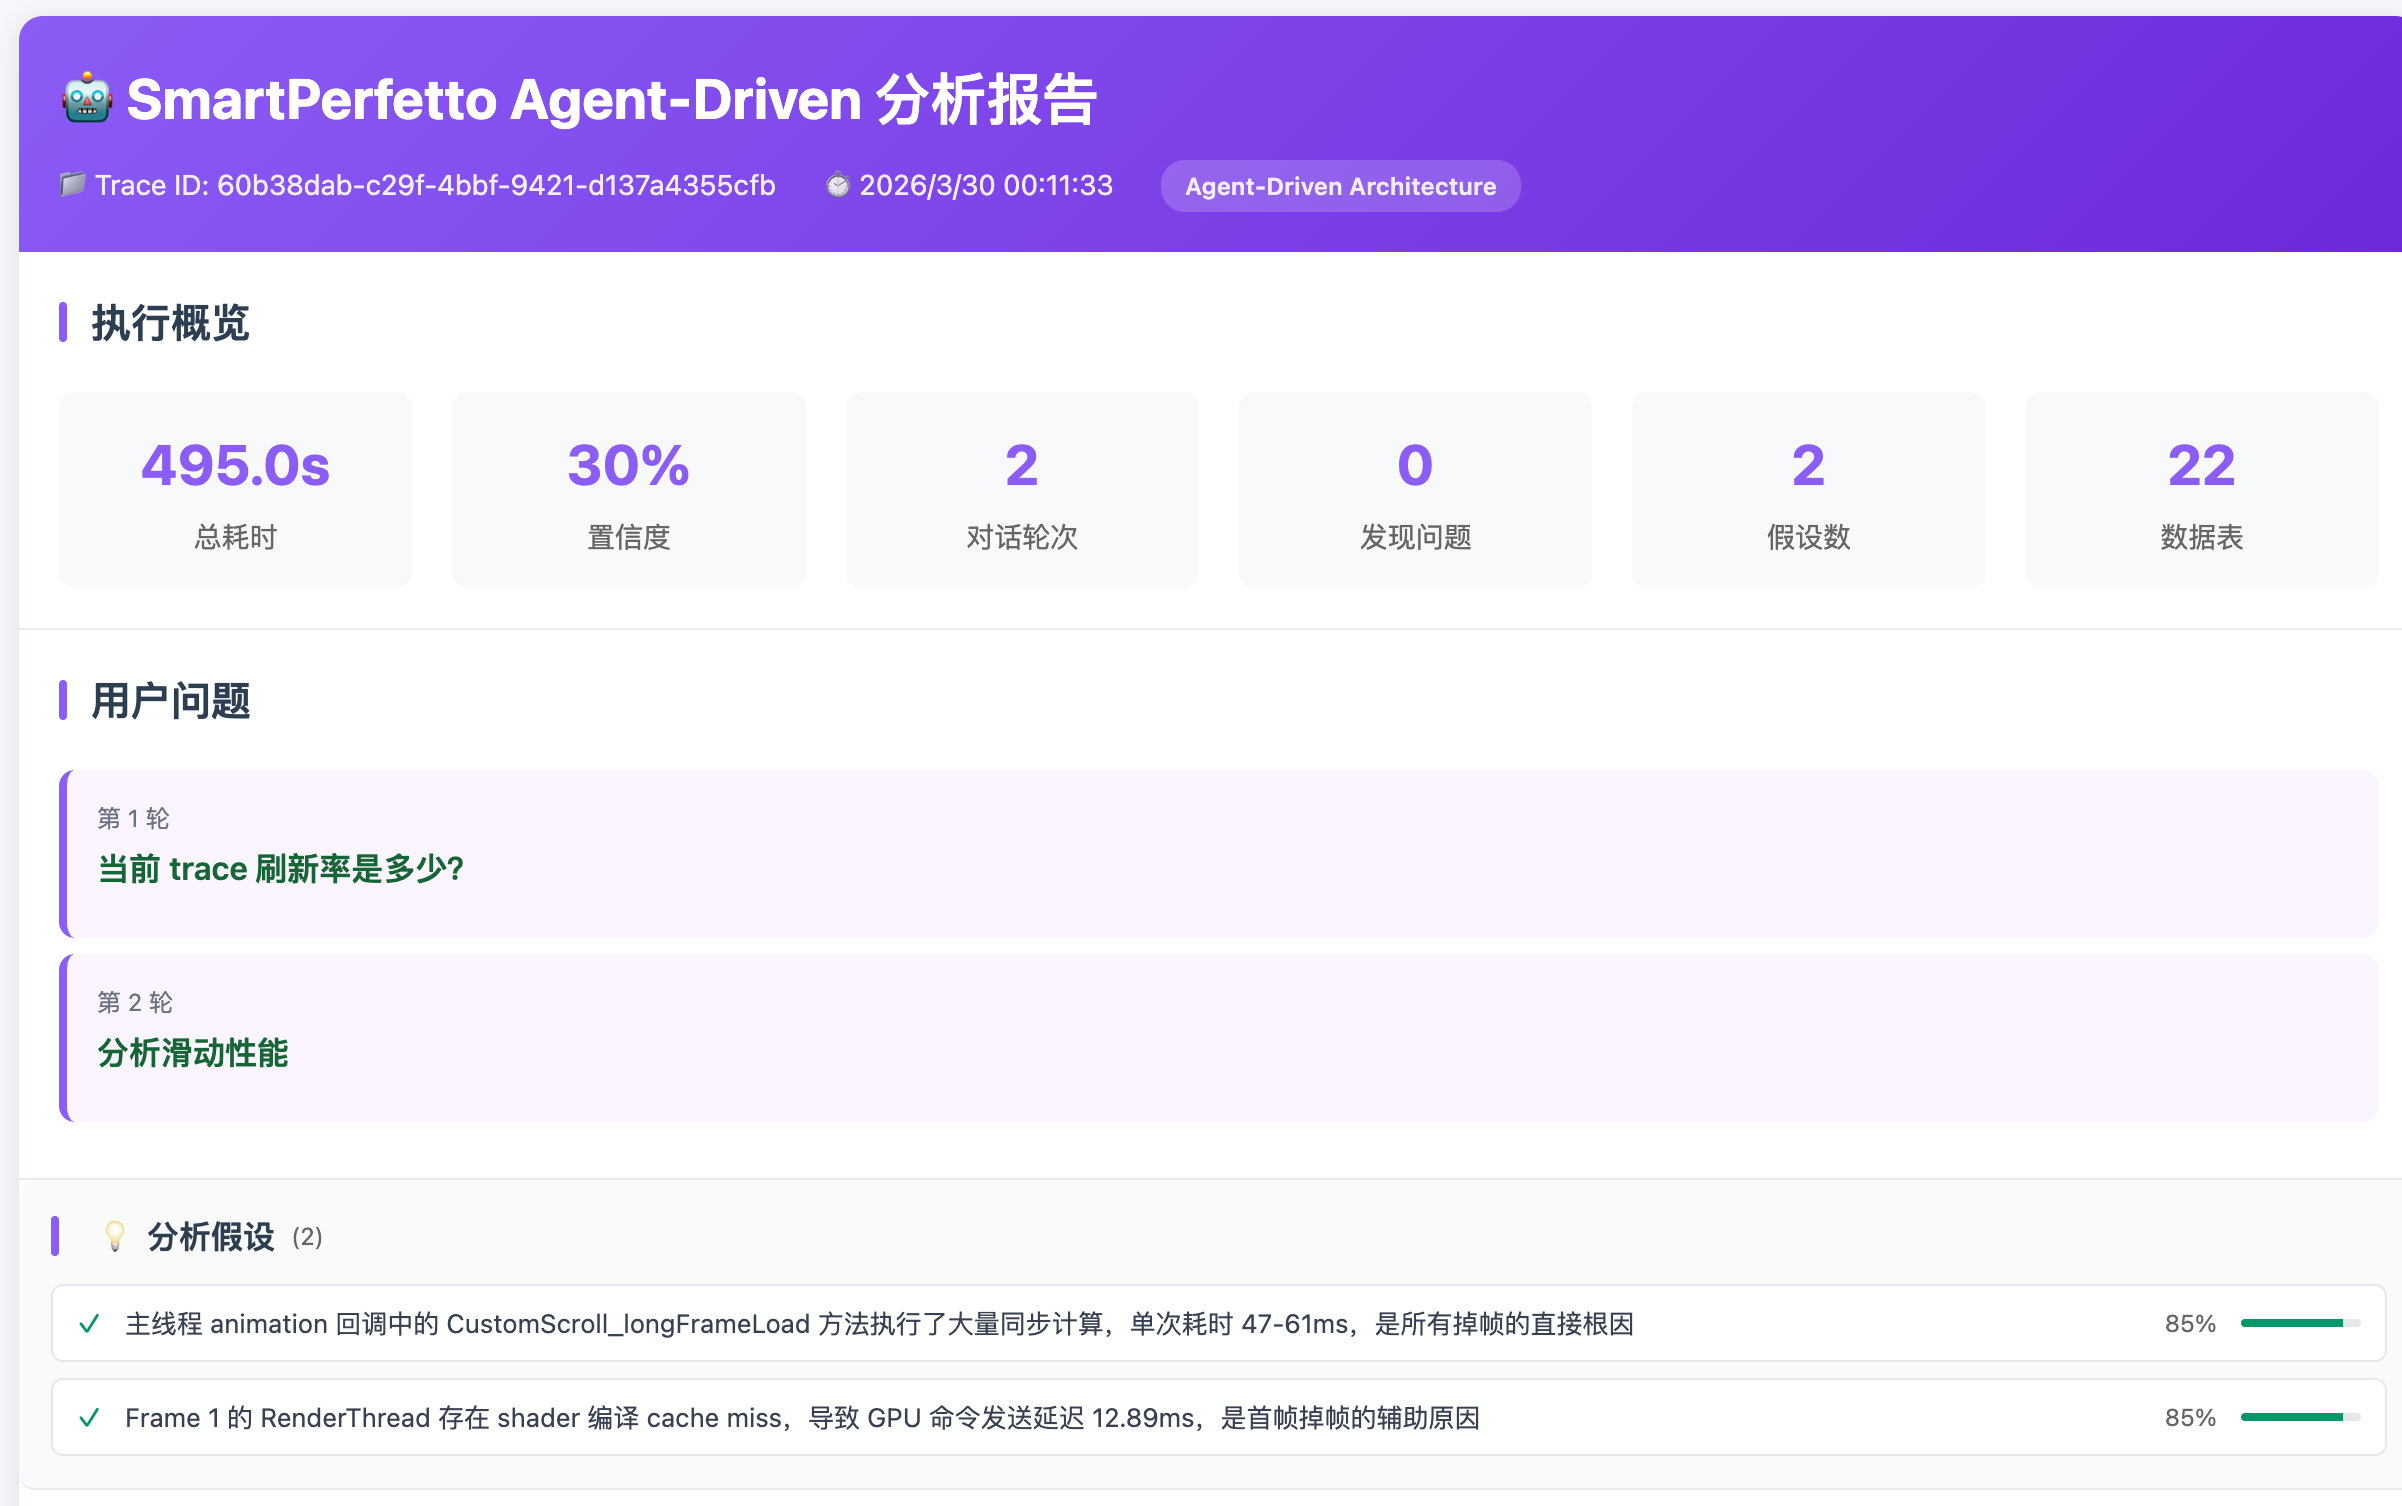Select question text 当前 trace 刷新率是多少?

point(281,868)
